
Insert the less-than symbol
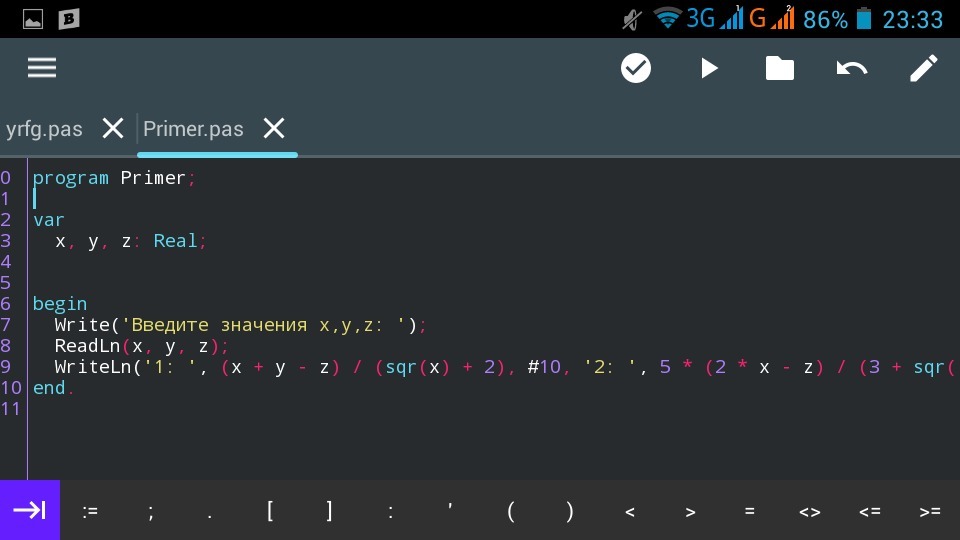[x=630, y=512]
